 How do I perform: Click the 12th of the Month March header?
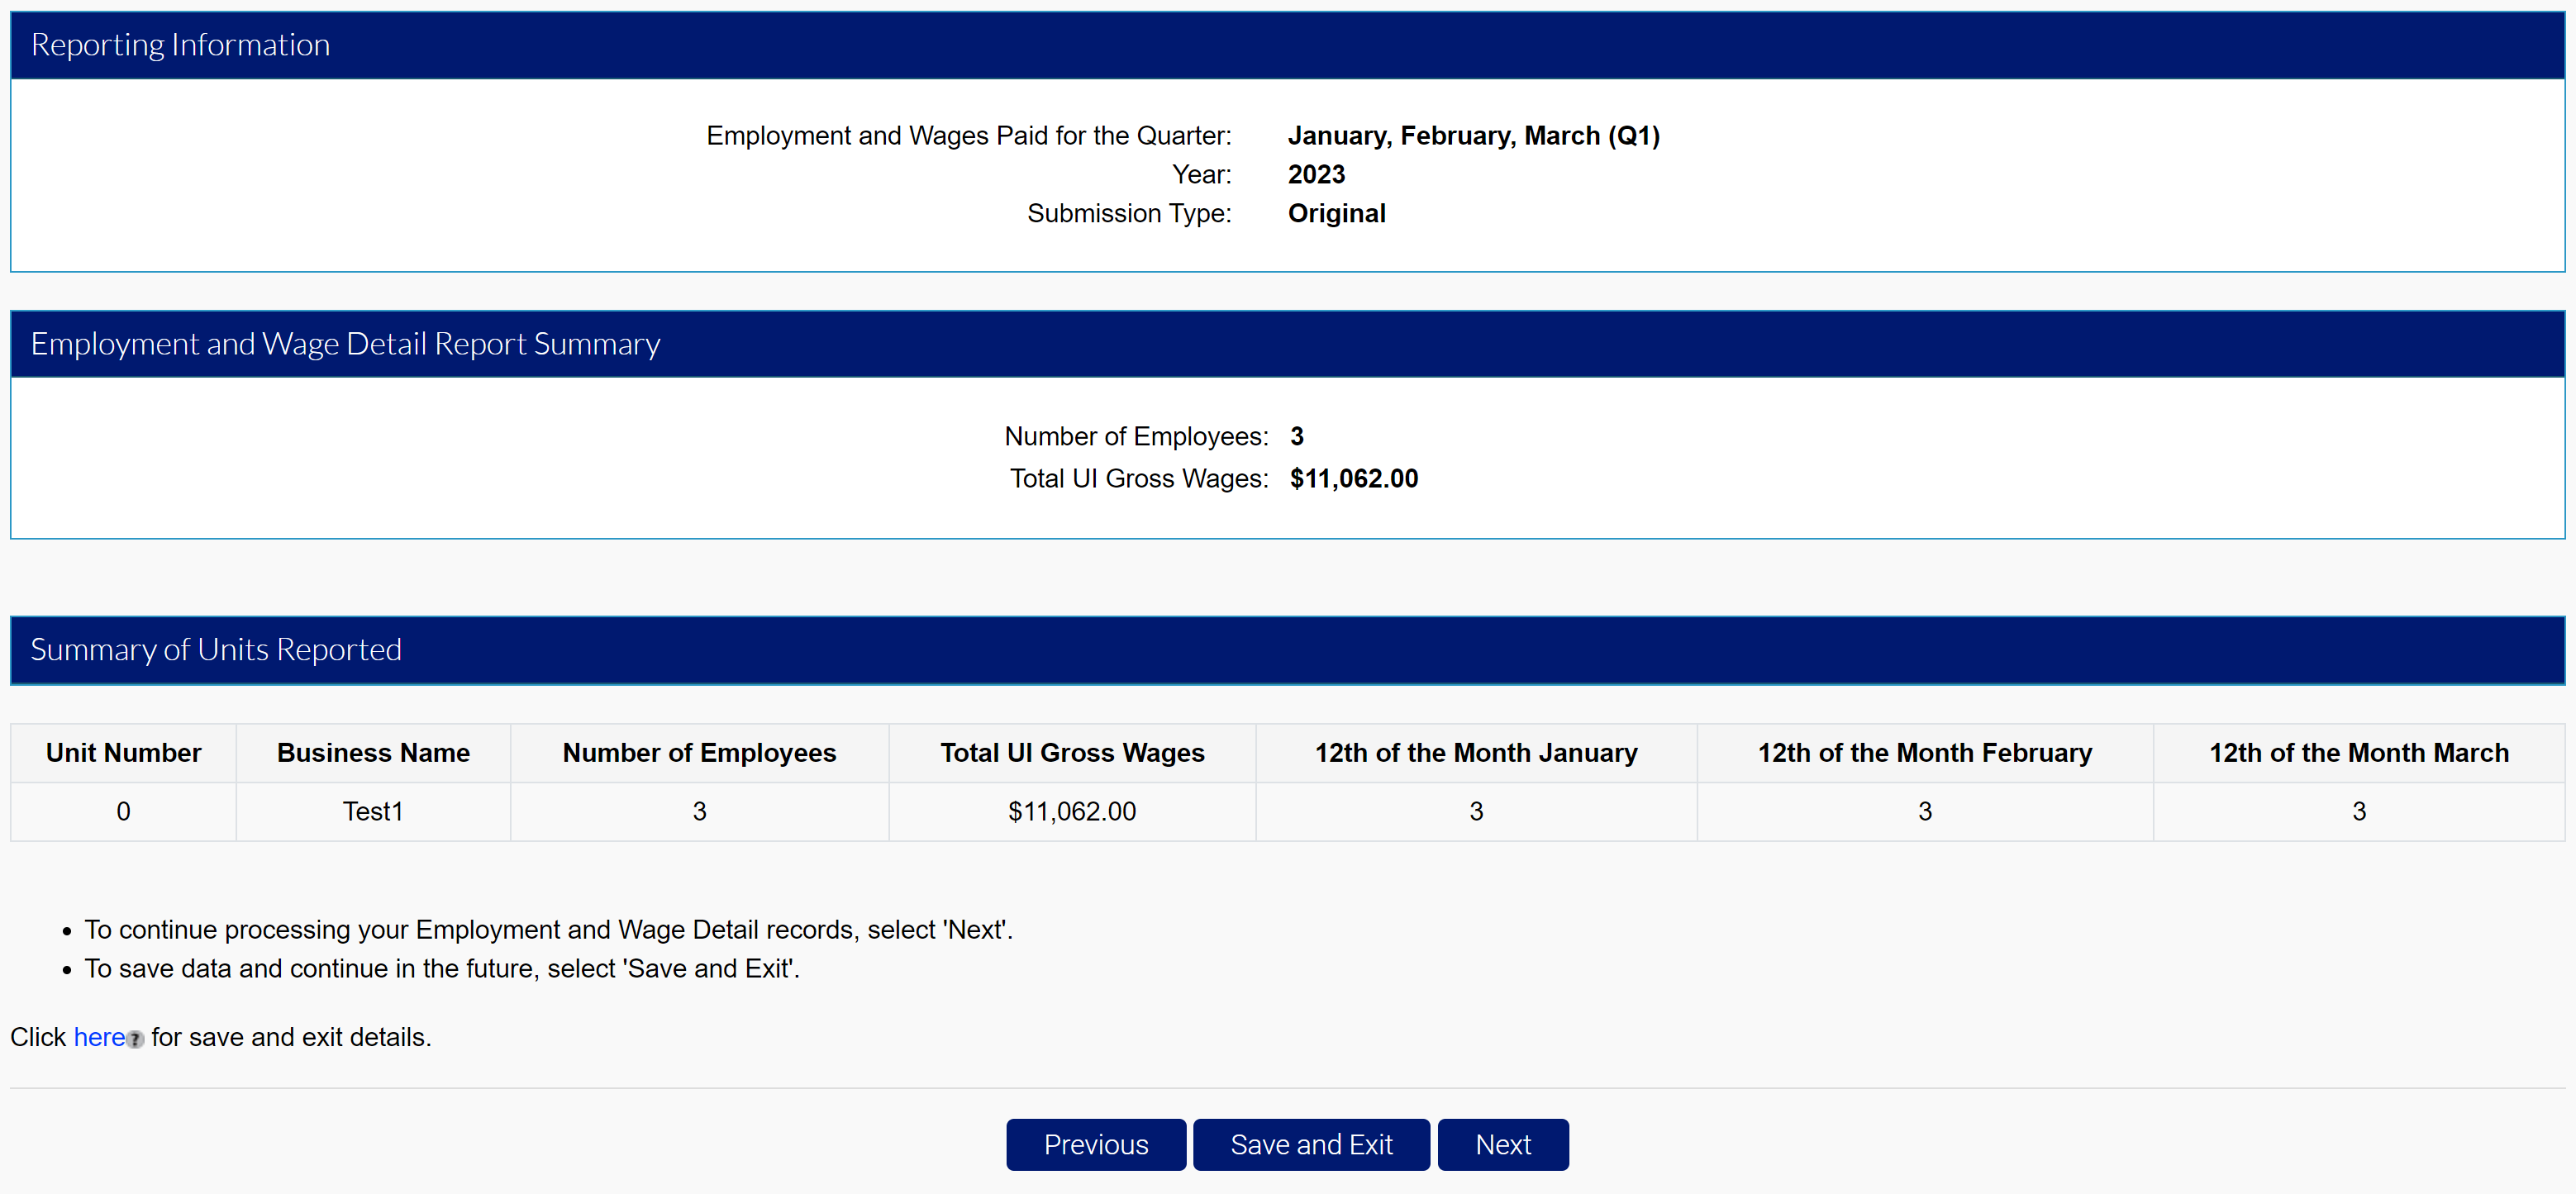click(2358, 752)
